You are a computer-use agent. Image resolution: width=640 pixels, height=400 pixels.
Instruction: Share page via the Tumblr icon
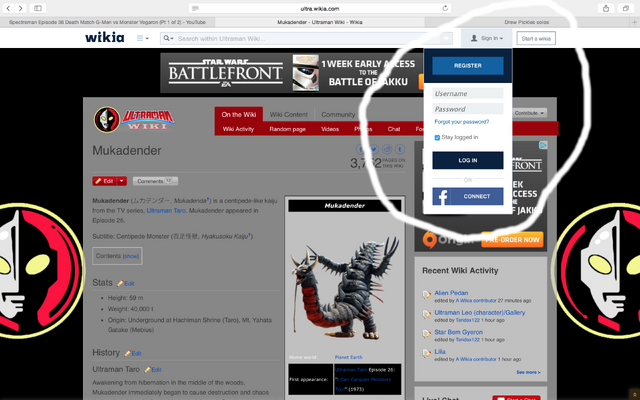[400, 149]
